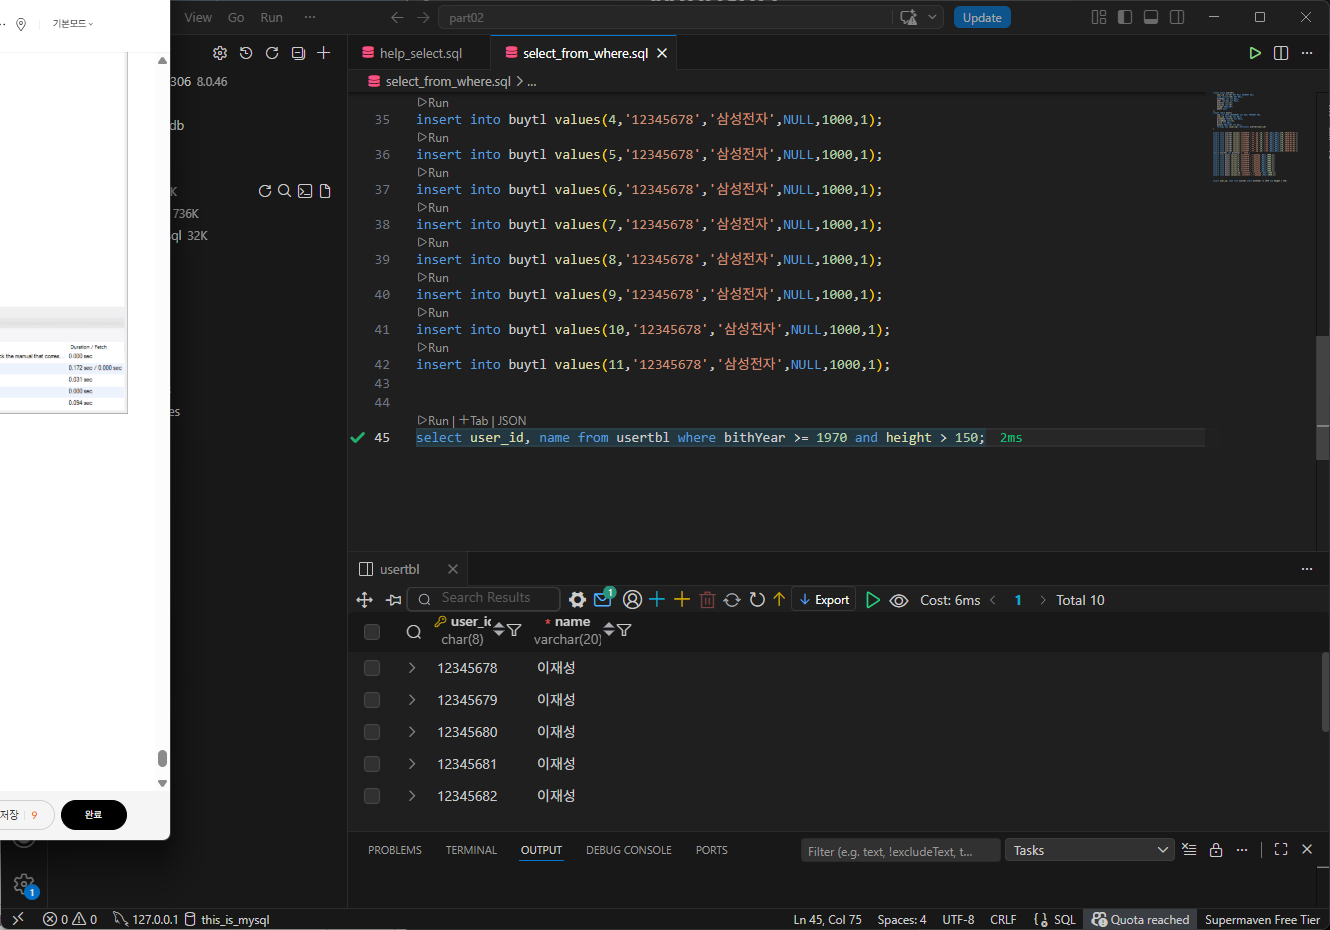Open the Tasks dropdown in output panel
This screenshot has width=1330, height=930.
(1089, 850)
